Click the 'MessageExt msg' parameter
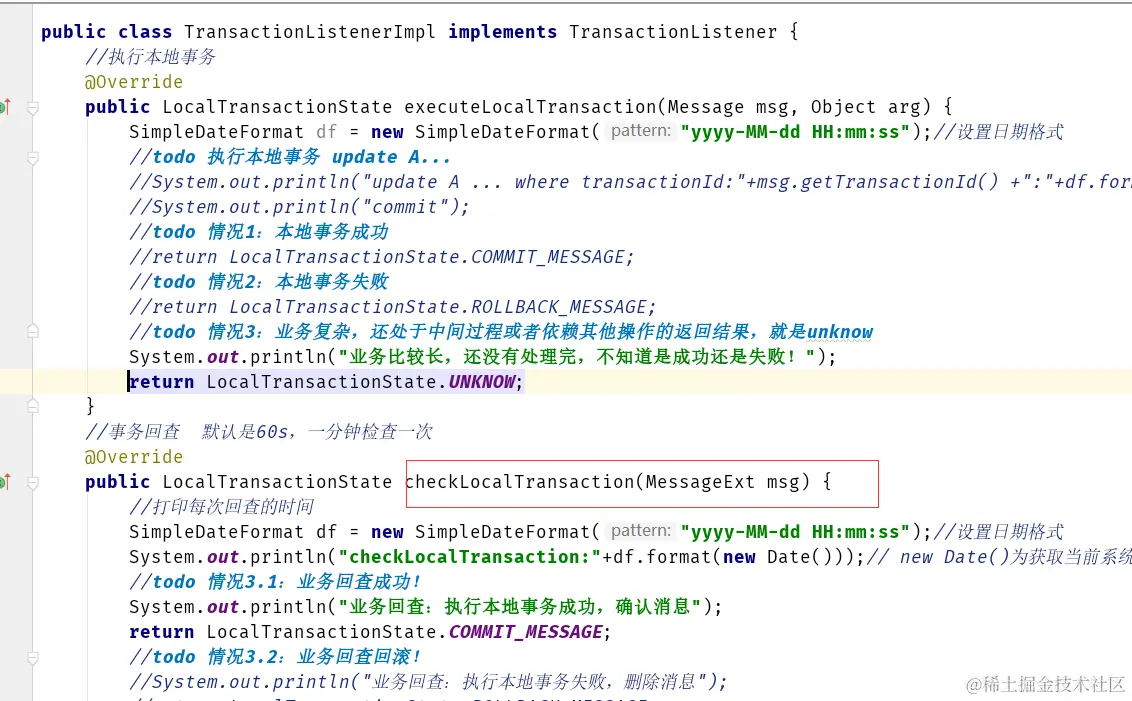The image size is (1132, 701). coord(723,482)
